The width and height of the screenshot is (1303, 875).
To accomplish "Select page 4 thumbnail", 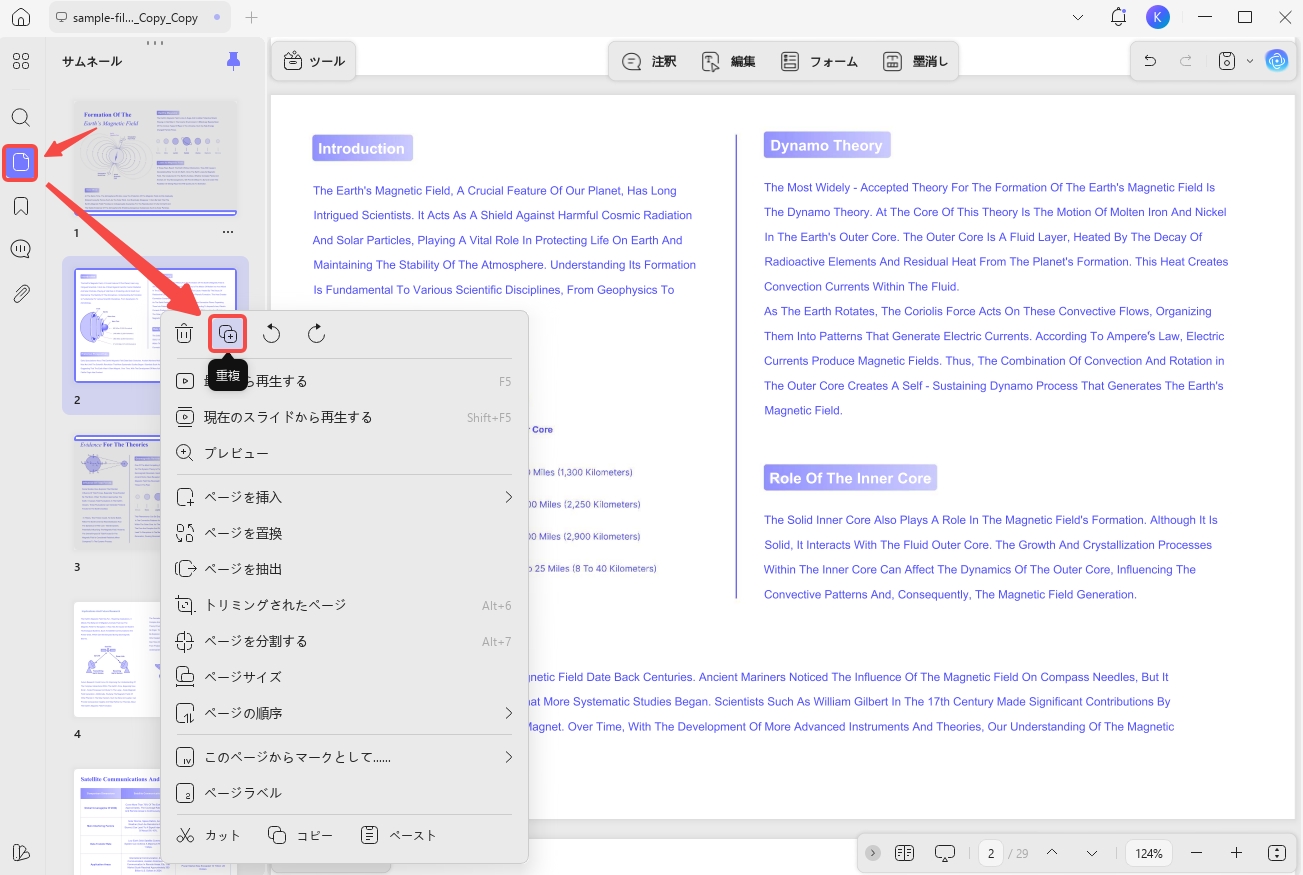I will click(118, 659).
